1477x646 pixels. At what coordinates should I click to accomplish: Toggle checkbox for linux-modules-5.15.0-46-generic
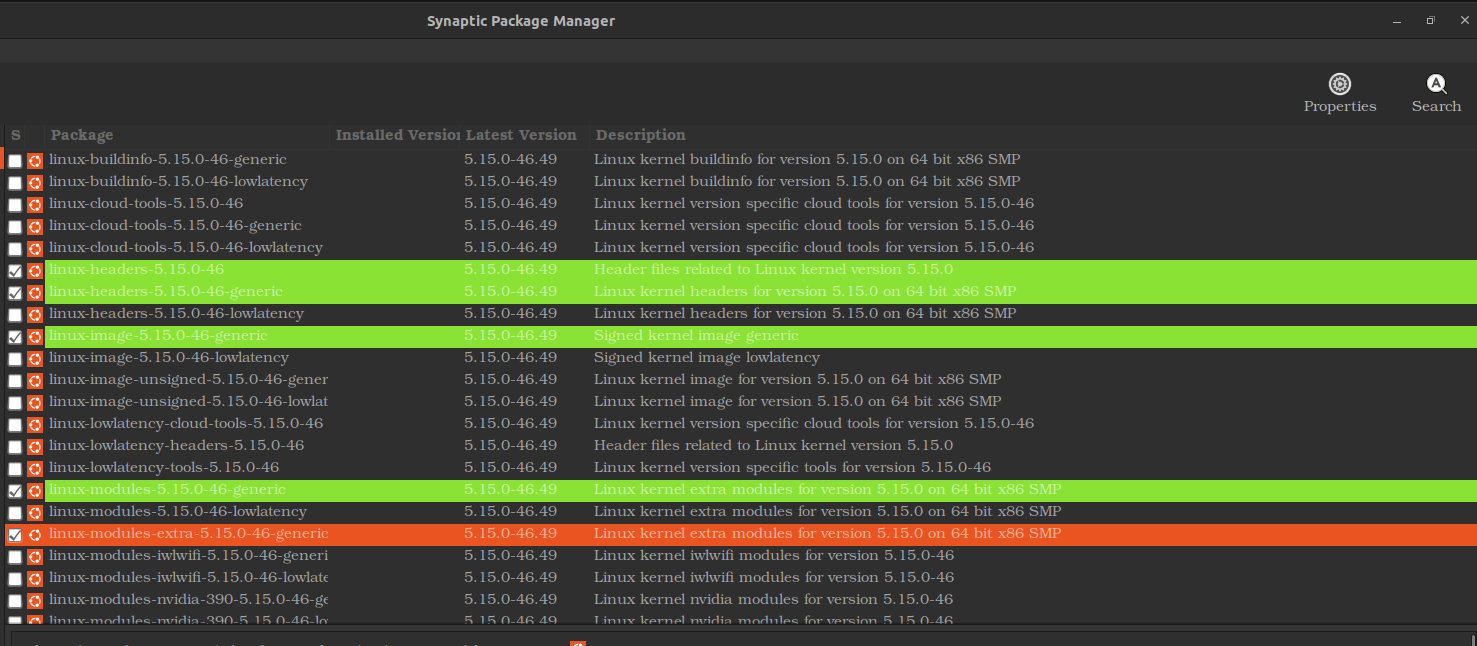(x=15, y=491)
